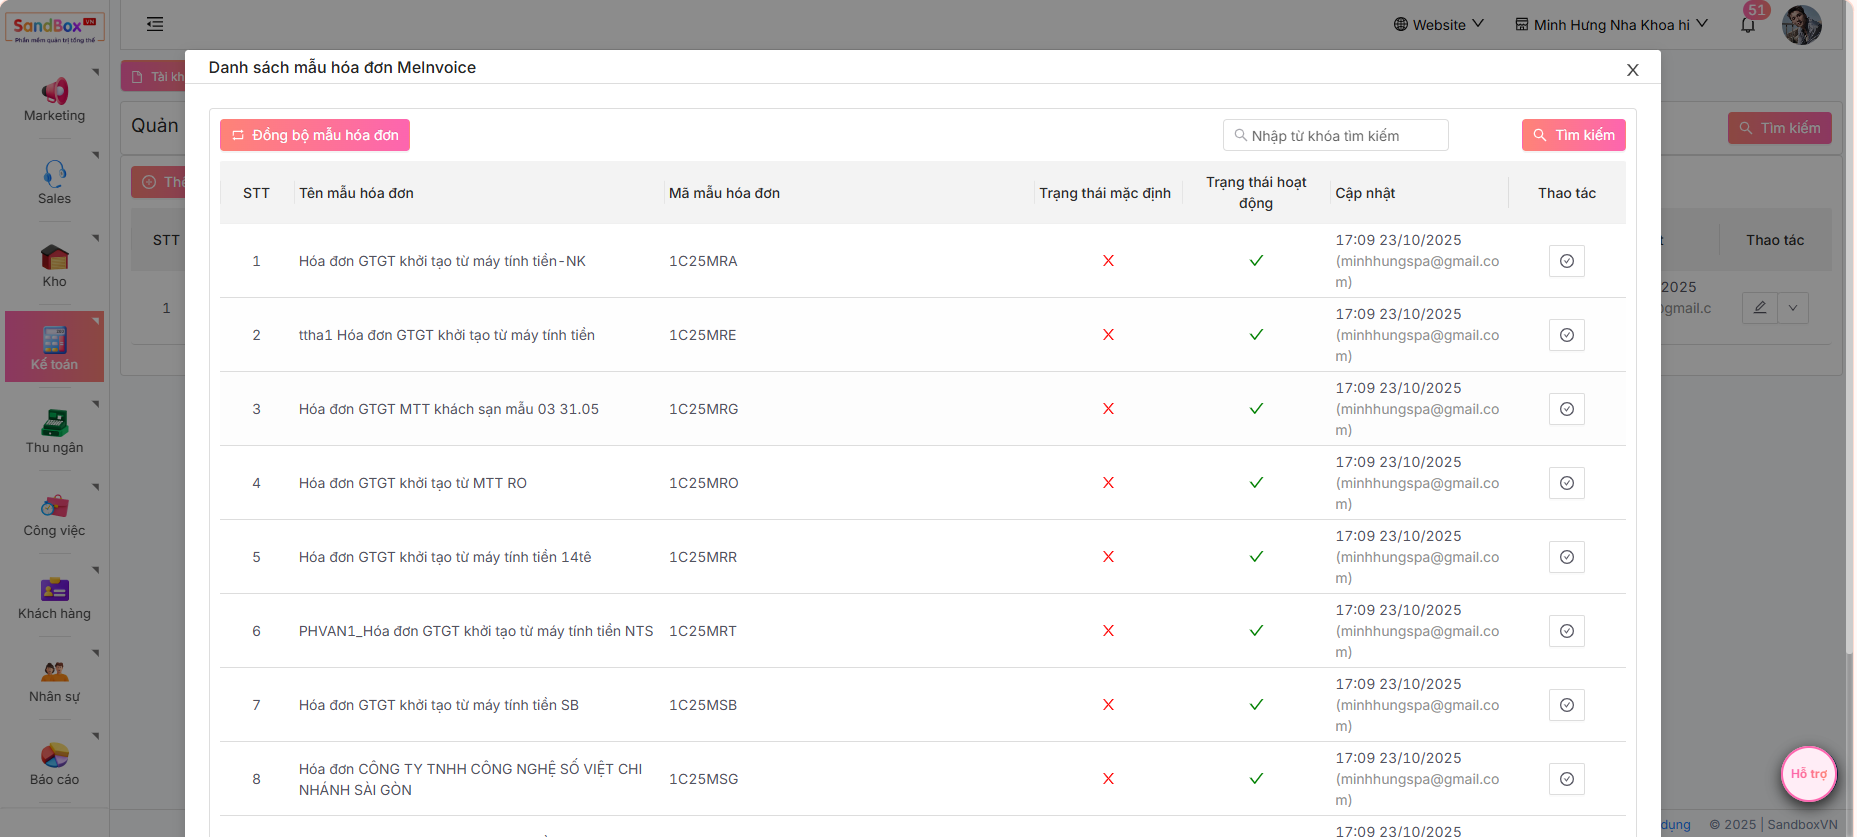Screen dimensions: 1857x837
Task: Set template 1C25MSB as default
Action: [x=1566, y=705]
